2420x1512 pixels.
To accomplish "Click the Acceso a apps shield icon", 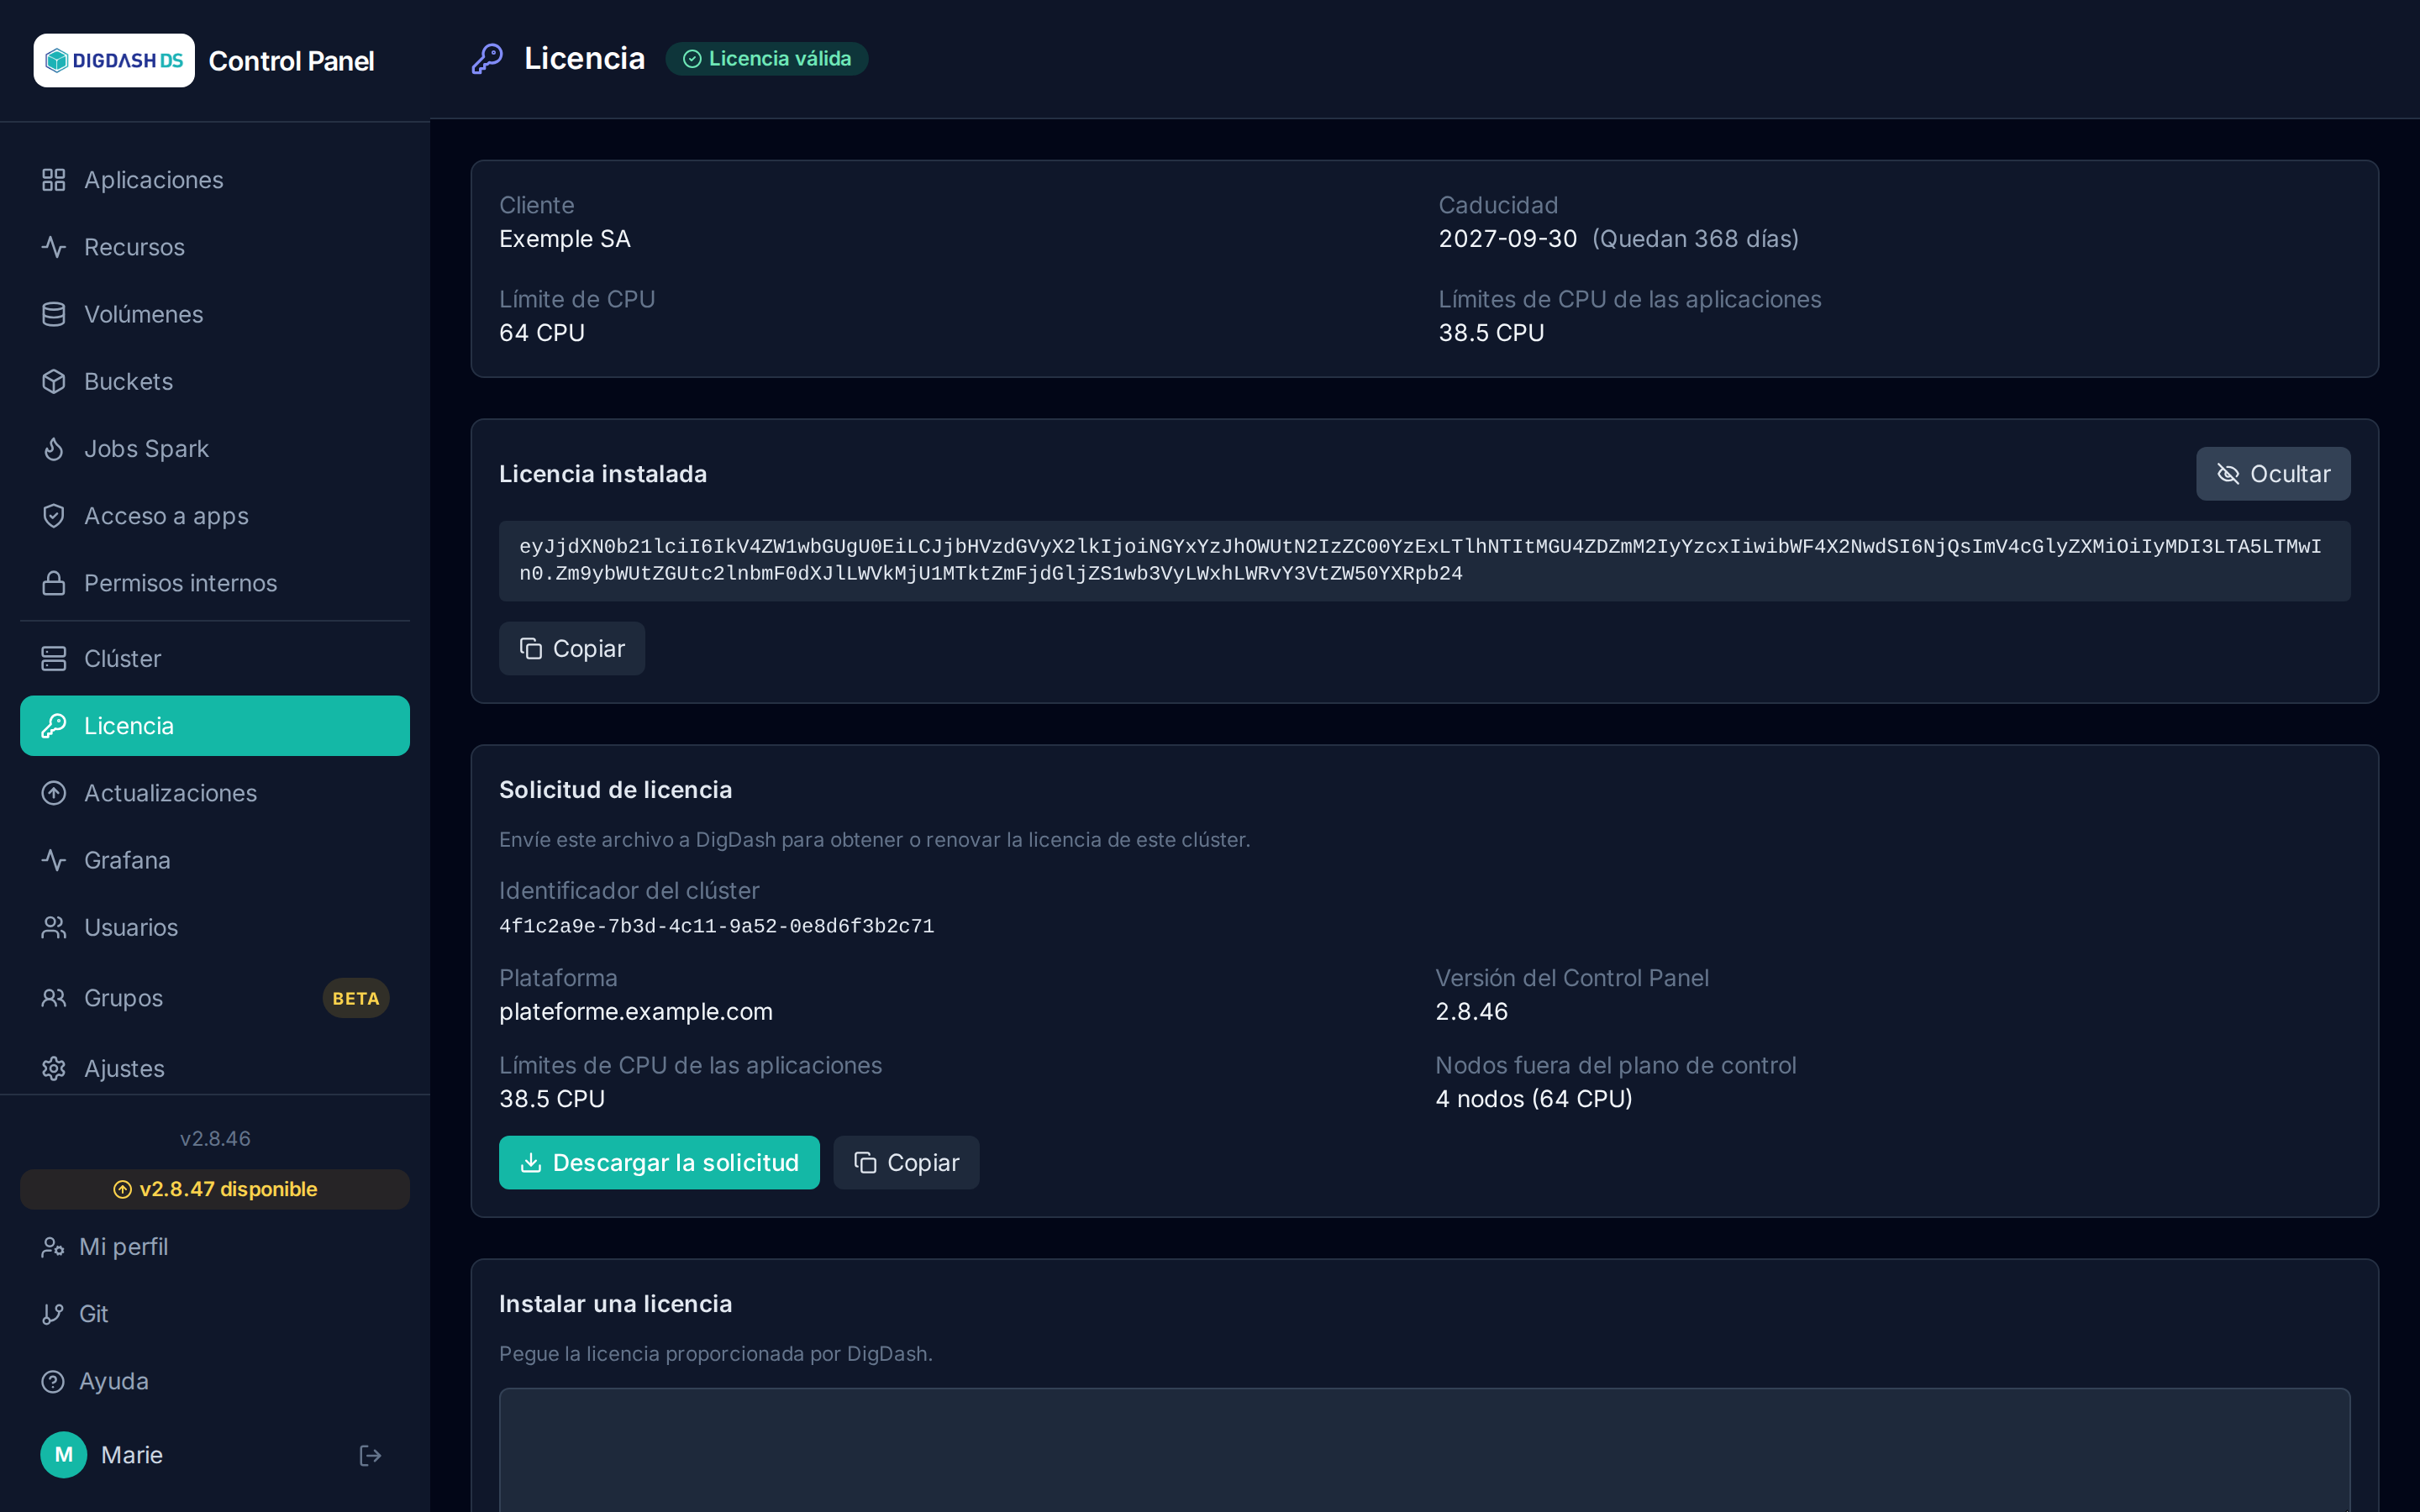I will (x=54, y=516).
